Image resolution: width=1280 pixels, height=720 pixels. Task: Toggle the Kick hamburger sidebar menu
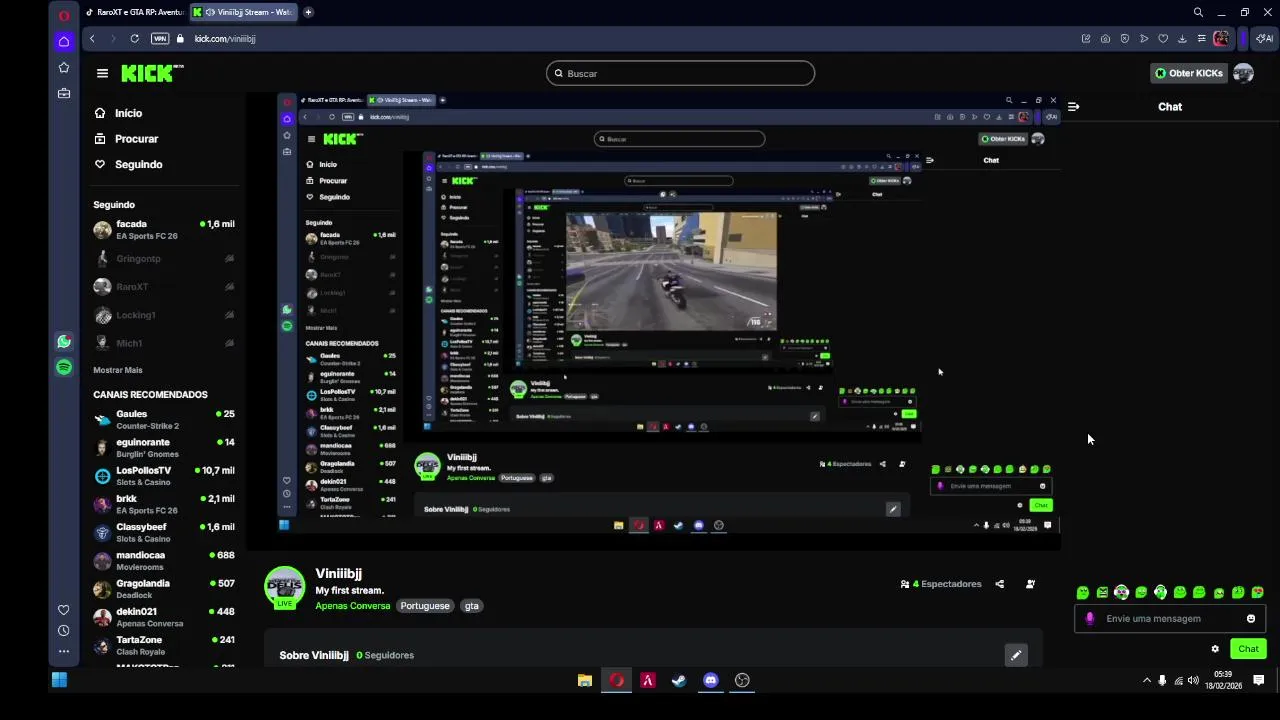pyautogui.click(x=102, y=73)
